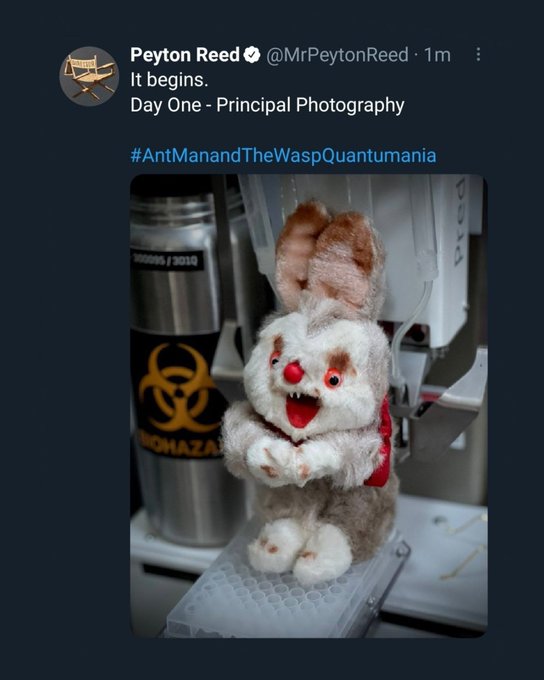Click the verified badge next to Peyton Reed
This screenshot has height=680, width=544.
(x=252, y=55)
